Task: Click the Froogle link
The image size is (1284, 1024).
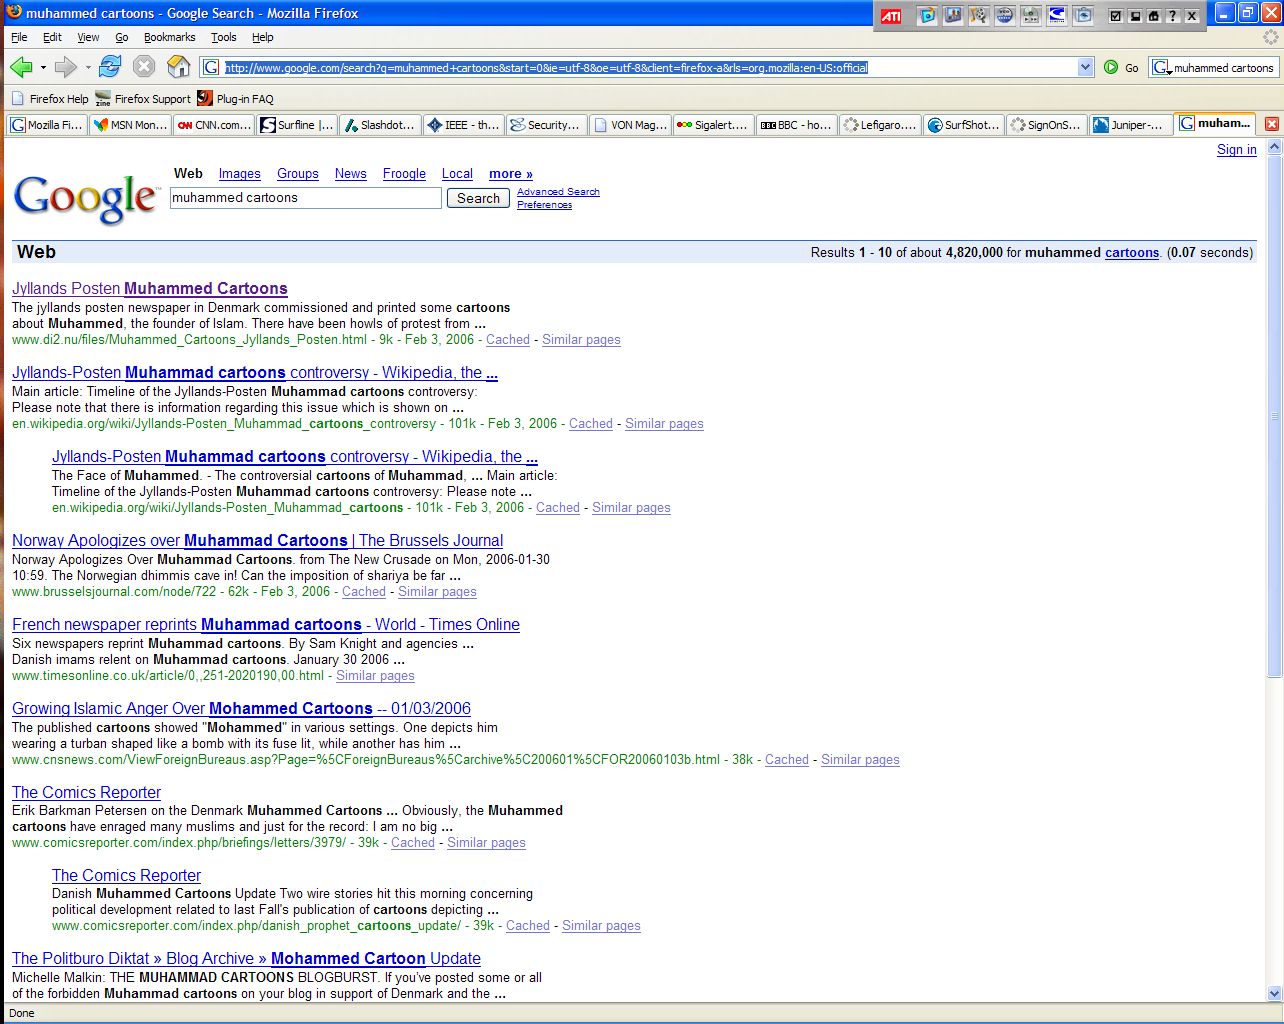Action: tap(404, 174)
